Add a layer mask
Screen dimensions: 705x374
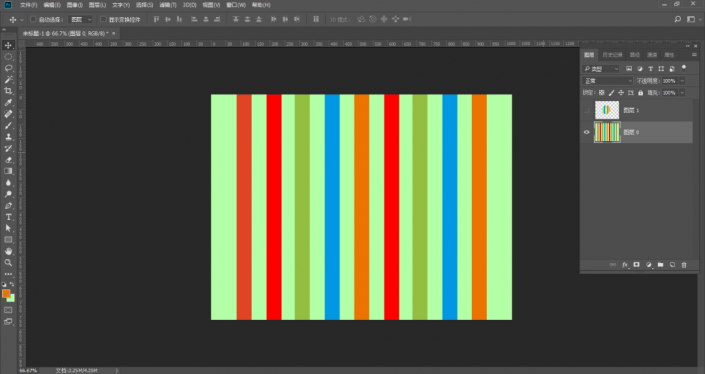pyautogui.click(x=636, y=265)
